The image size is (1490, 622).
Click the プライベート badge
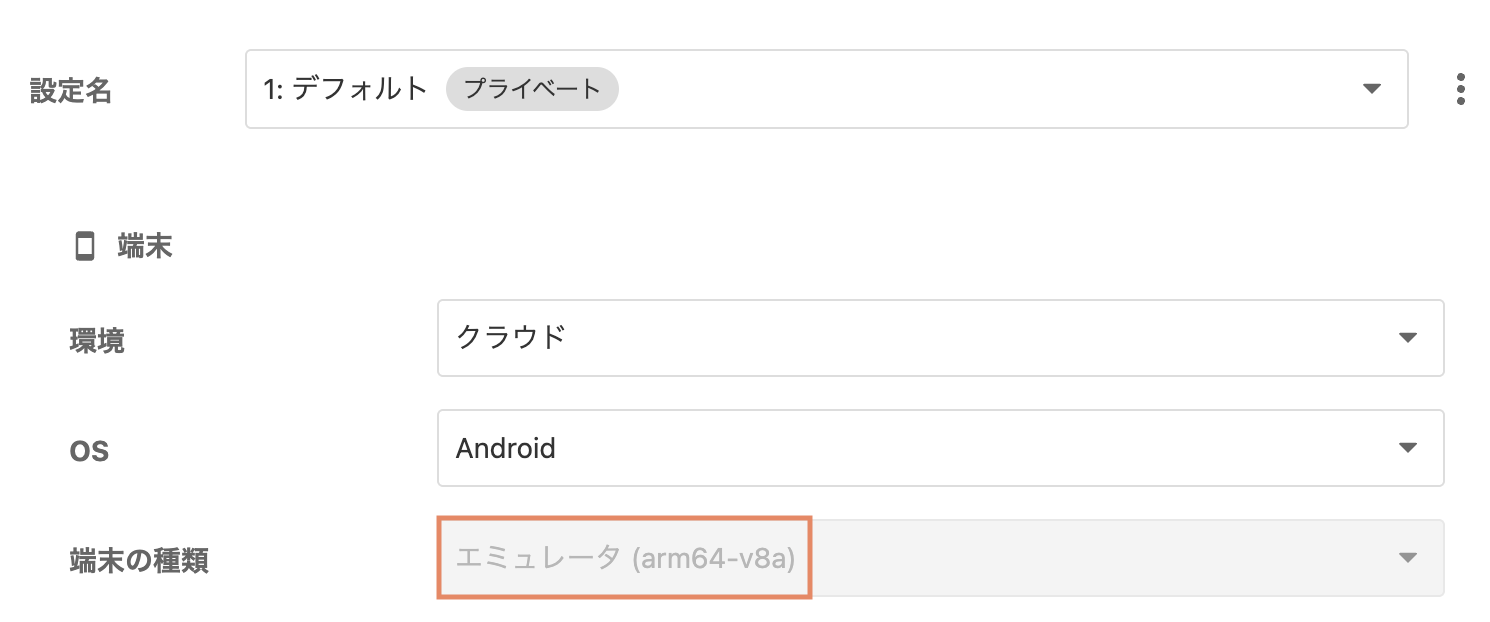[532, 89]
